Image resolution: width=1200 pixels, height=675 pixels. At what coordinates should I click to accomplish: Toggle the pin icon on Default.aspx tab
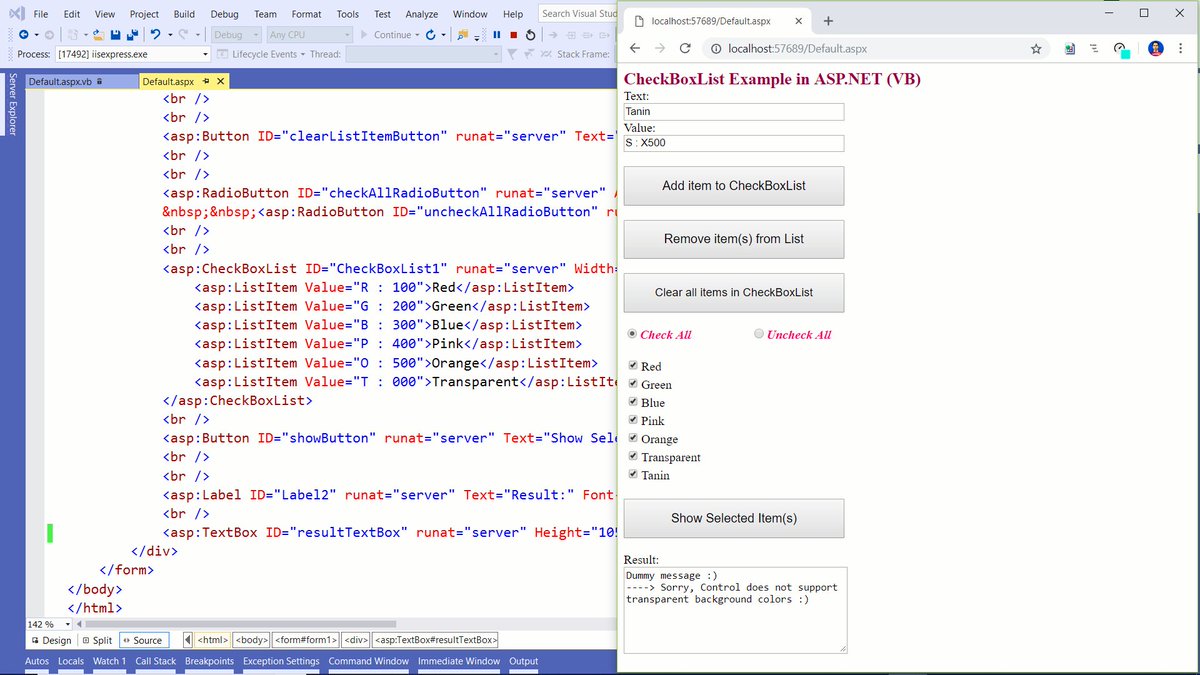(x=205, y=81)
